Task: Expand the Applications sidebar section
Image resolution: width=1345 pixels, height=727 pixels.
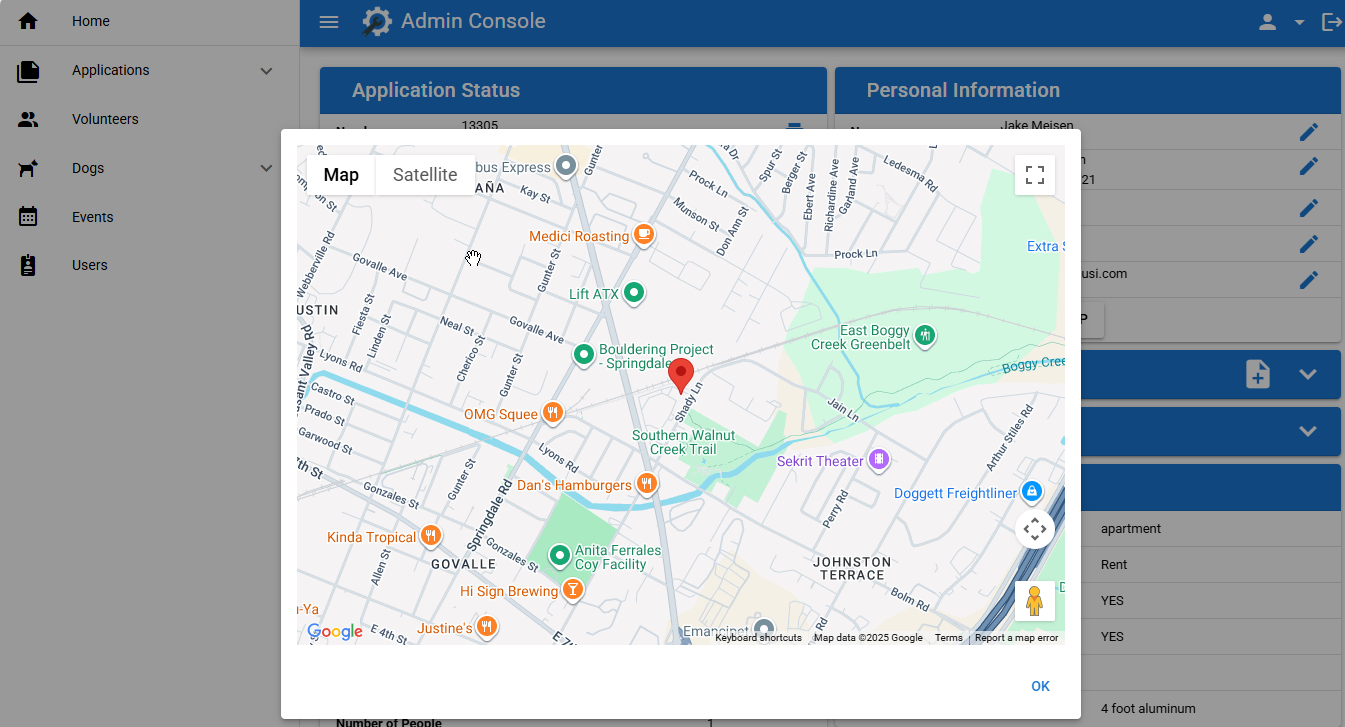Action: pyautogui.click(x=265, y=71)
